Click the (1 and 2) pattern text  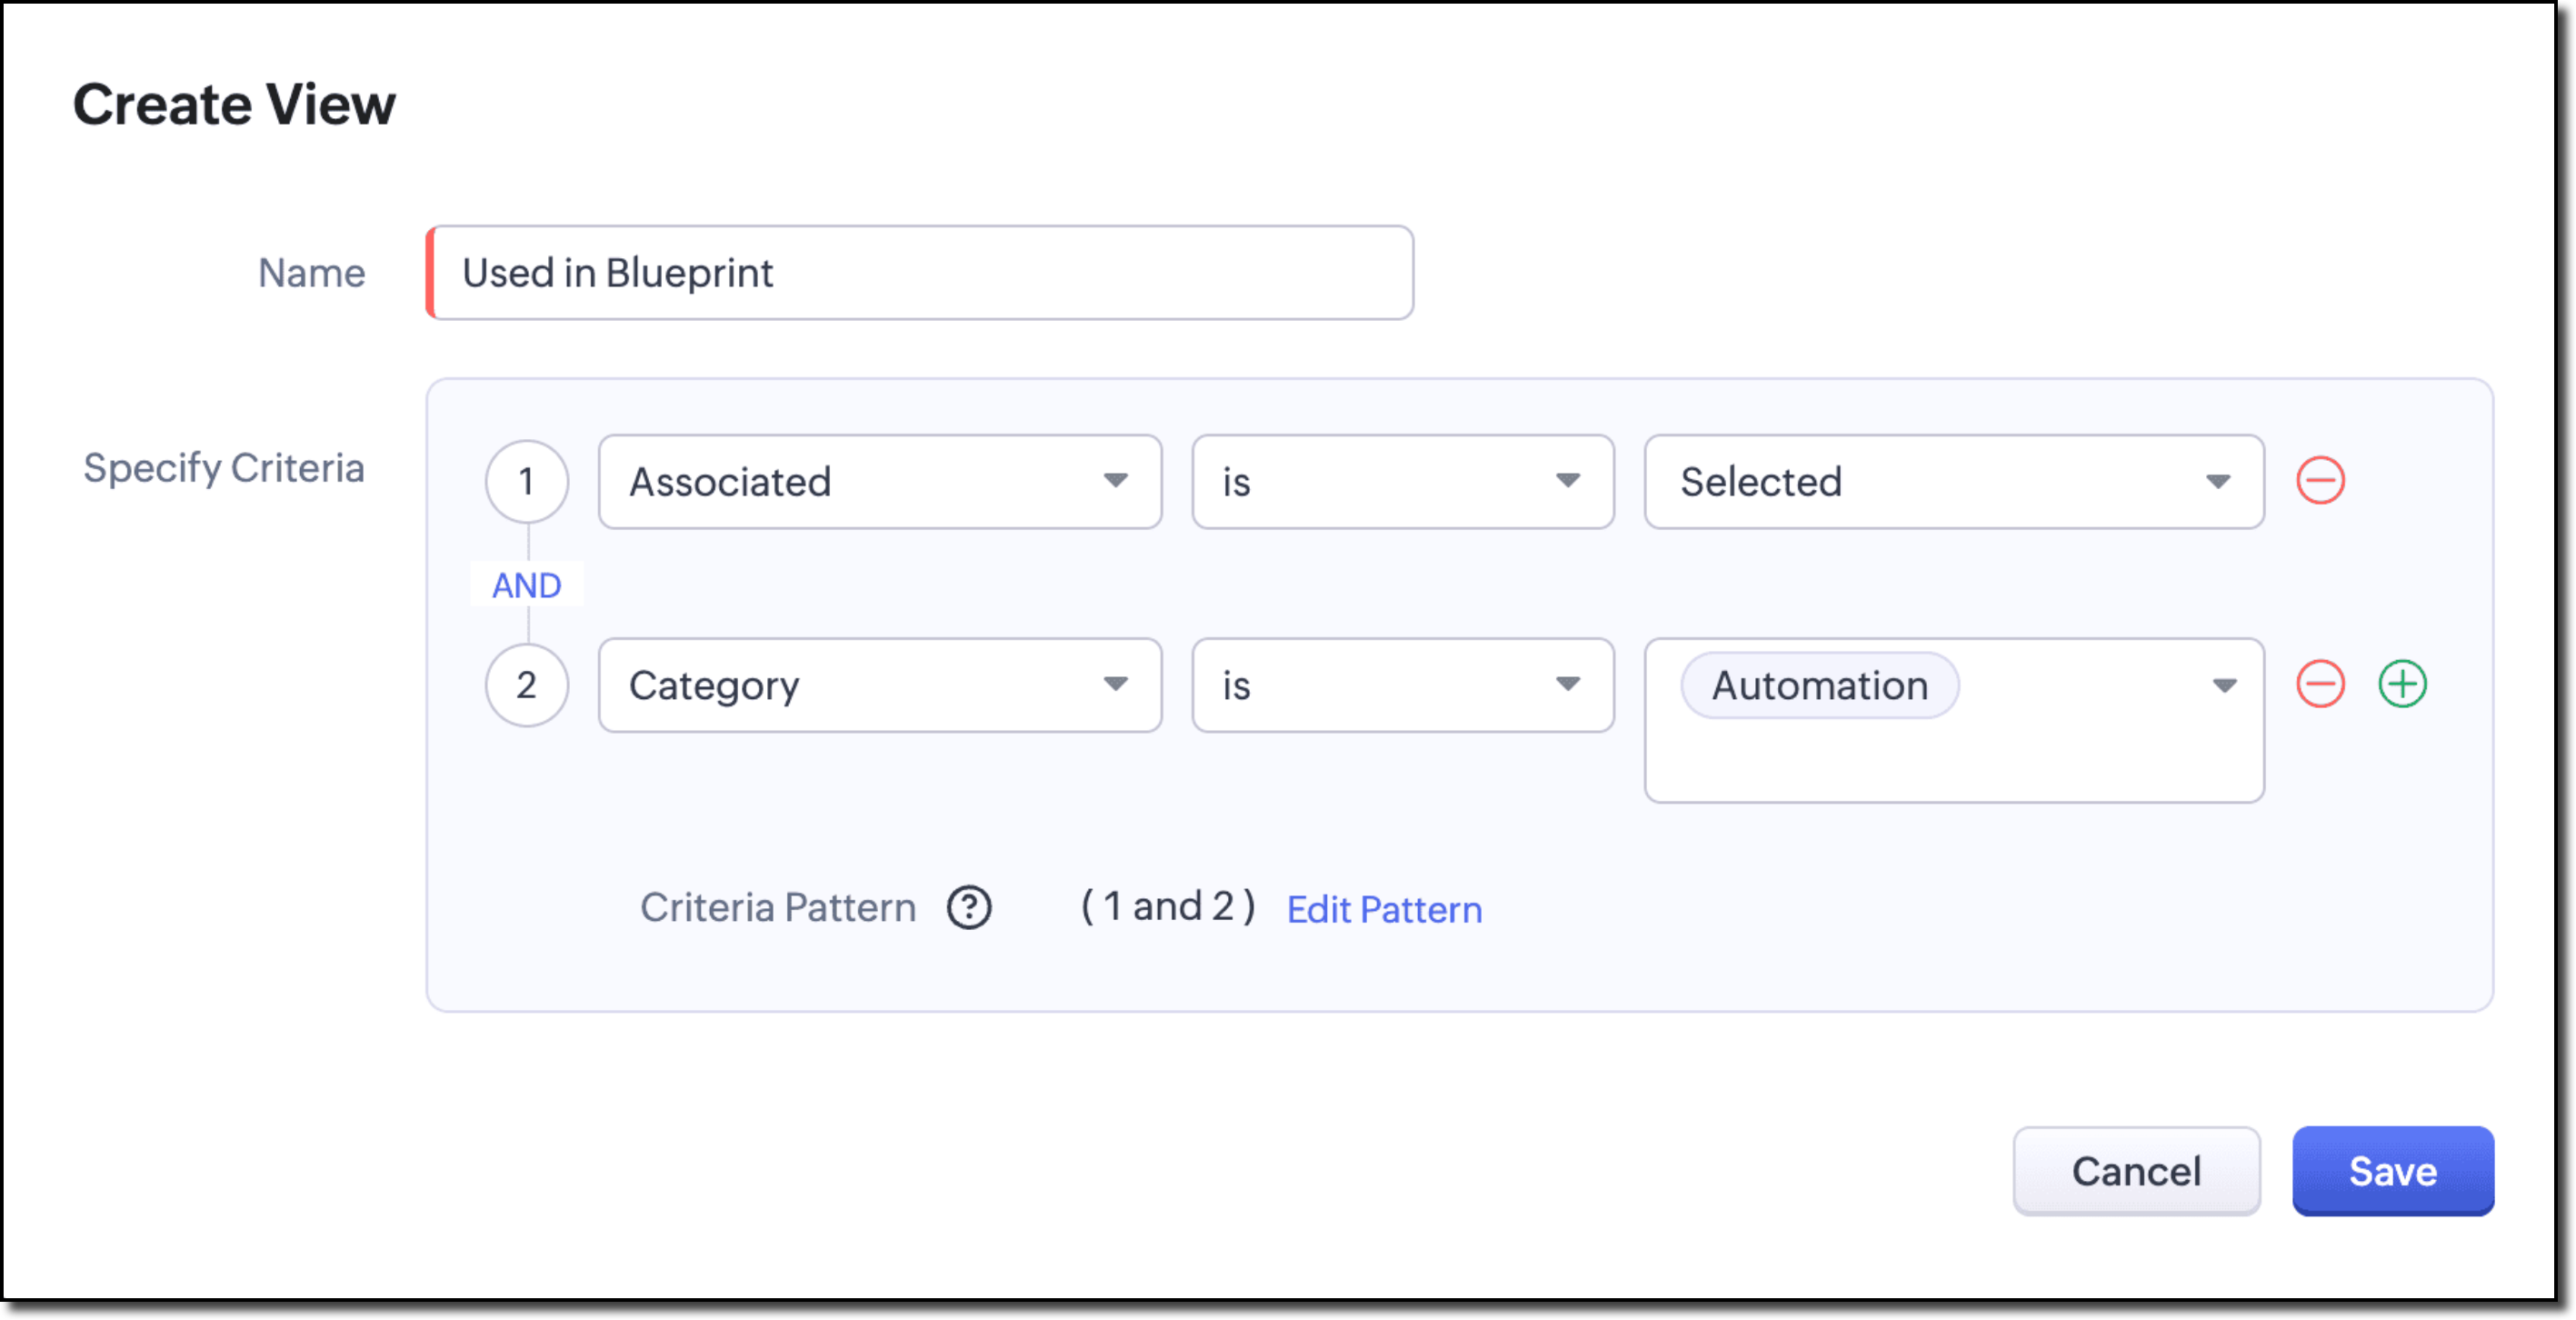pos(1168,907)
